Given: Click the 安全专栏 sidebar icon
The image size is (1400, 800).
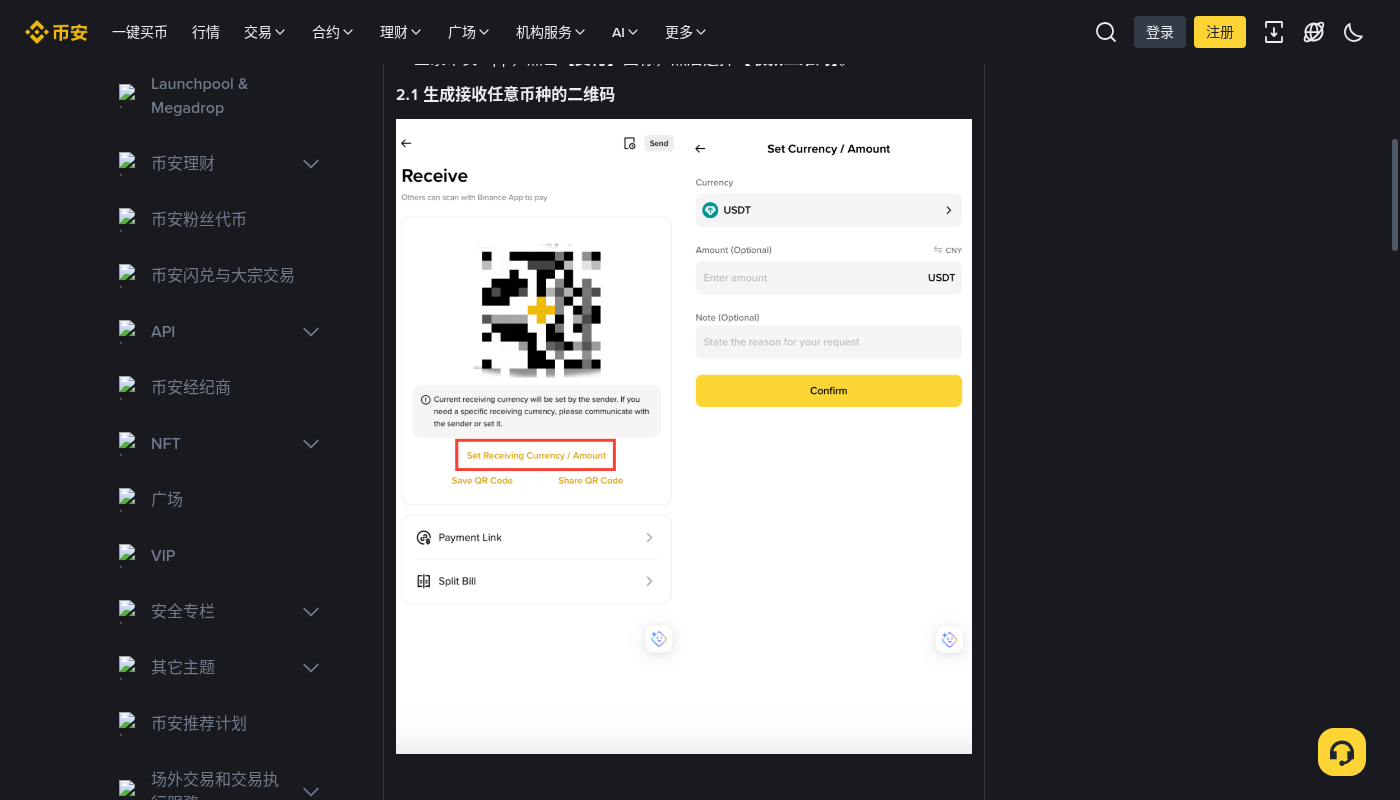Looking at the screenshot, I should [x=127, y=611].
